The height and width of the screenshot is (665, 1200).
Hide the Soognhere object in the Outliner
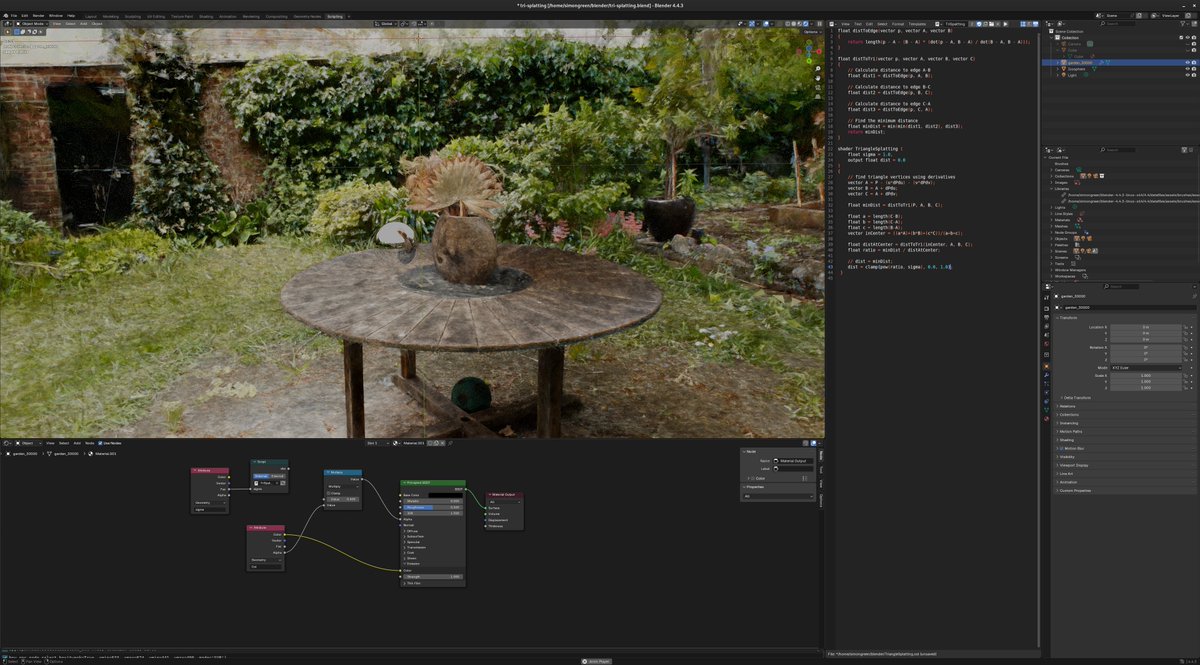coord(1187,69)
